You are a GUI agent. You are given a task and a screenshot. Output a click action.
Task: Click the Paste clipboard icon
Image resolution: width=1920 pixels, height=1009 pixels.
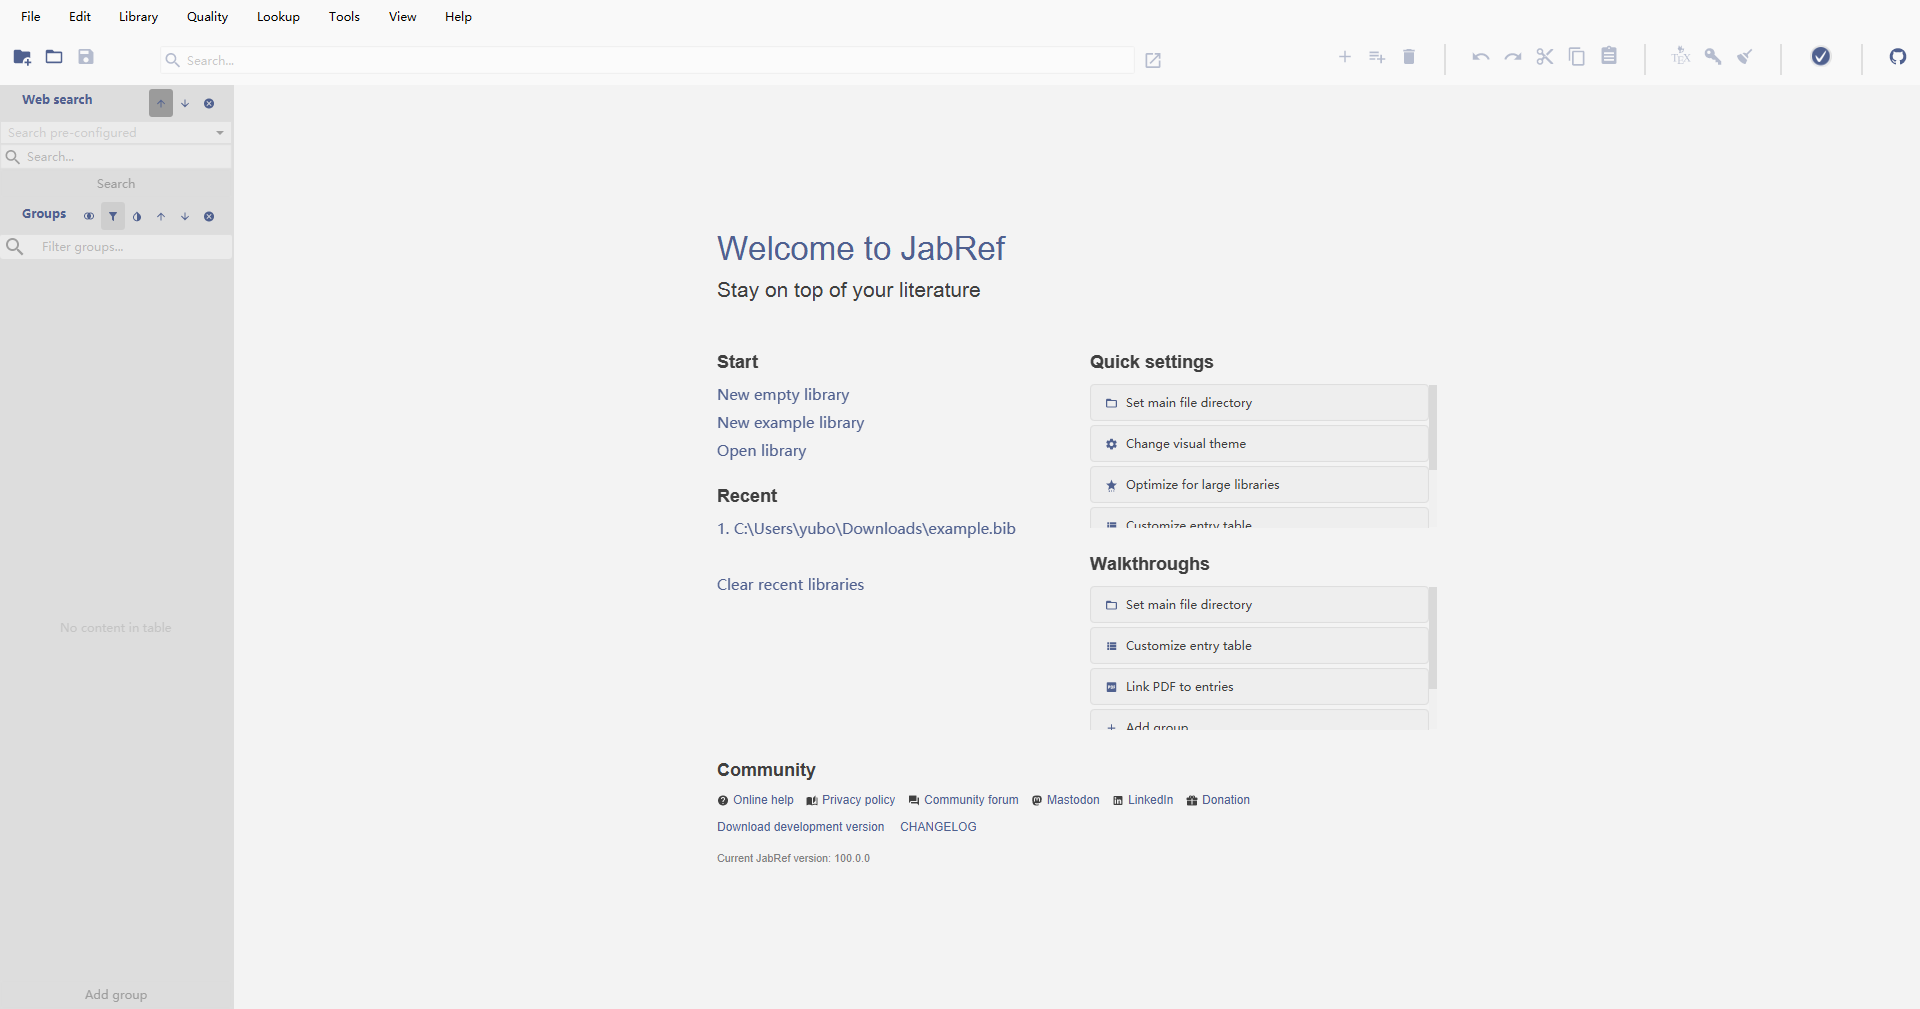pyautogui.click(x=1609, y=56)
